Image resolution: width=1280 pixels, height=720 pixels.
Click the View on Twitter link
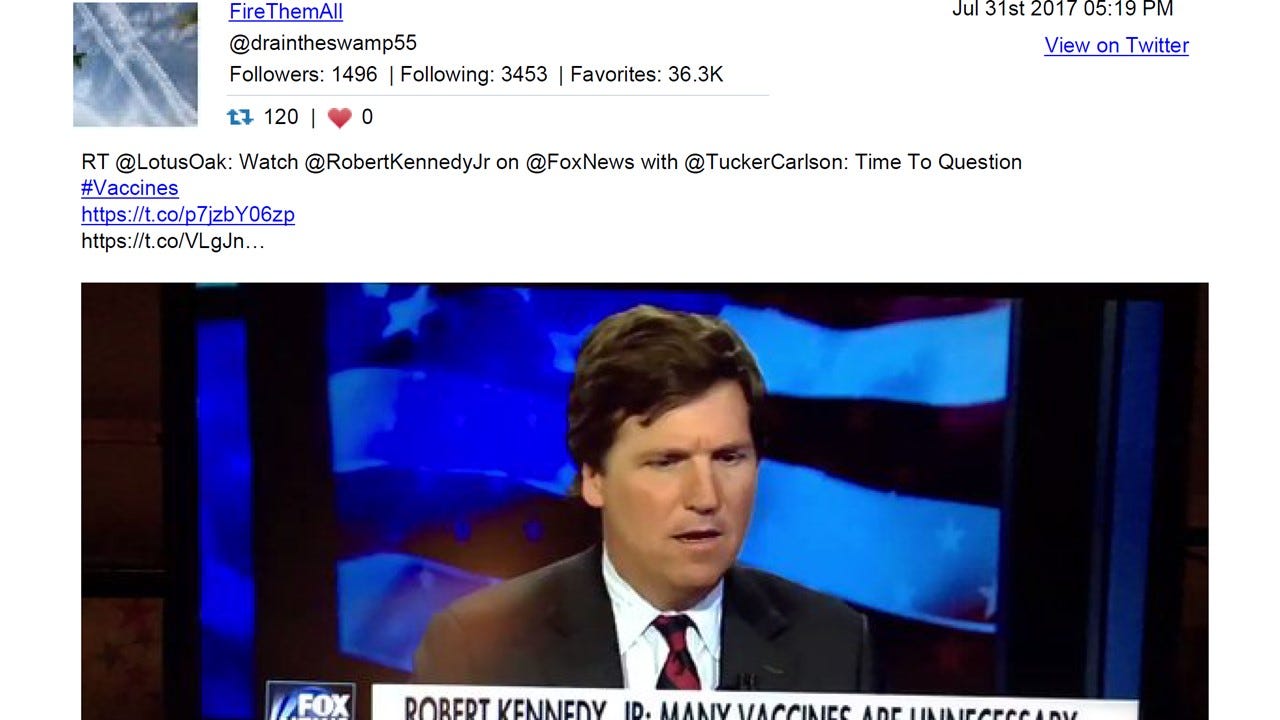[1116, 45]
